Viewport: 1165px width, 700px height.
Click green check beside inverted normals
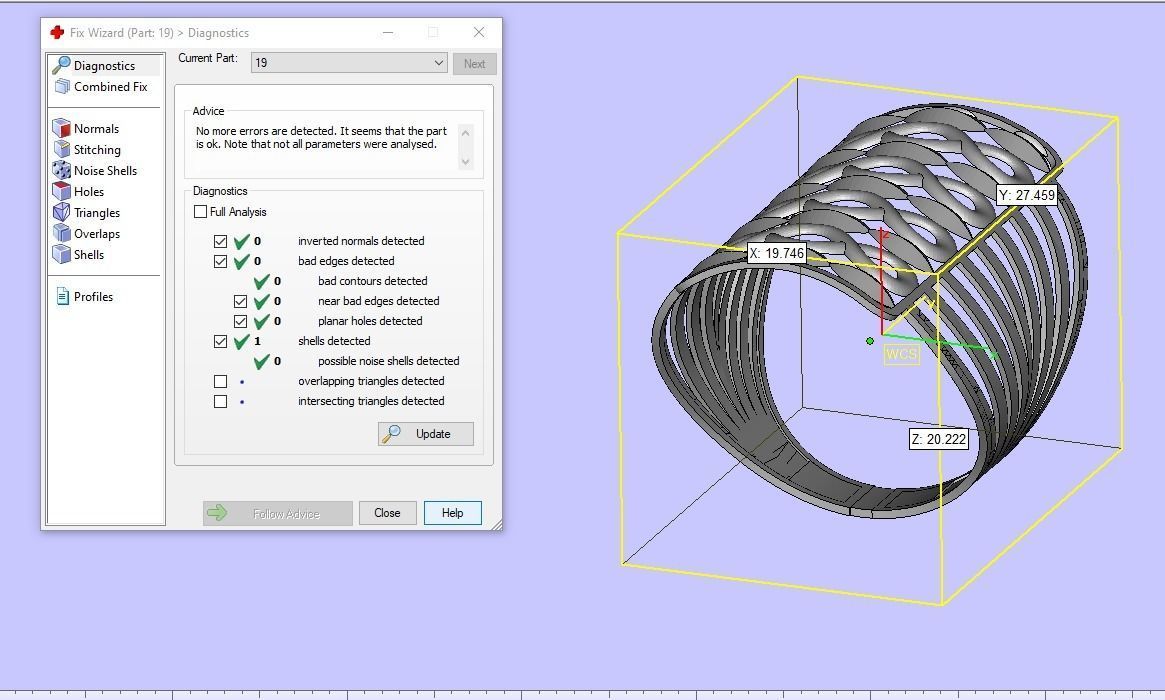[x=241, y=242]
